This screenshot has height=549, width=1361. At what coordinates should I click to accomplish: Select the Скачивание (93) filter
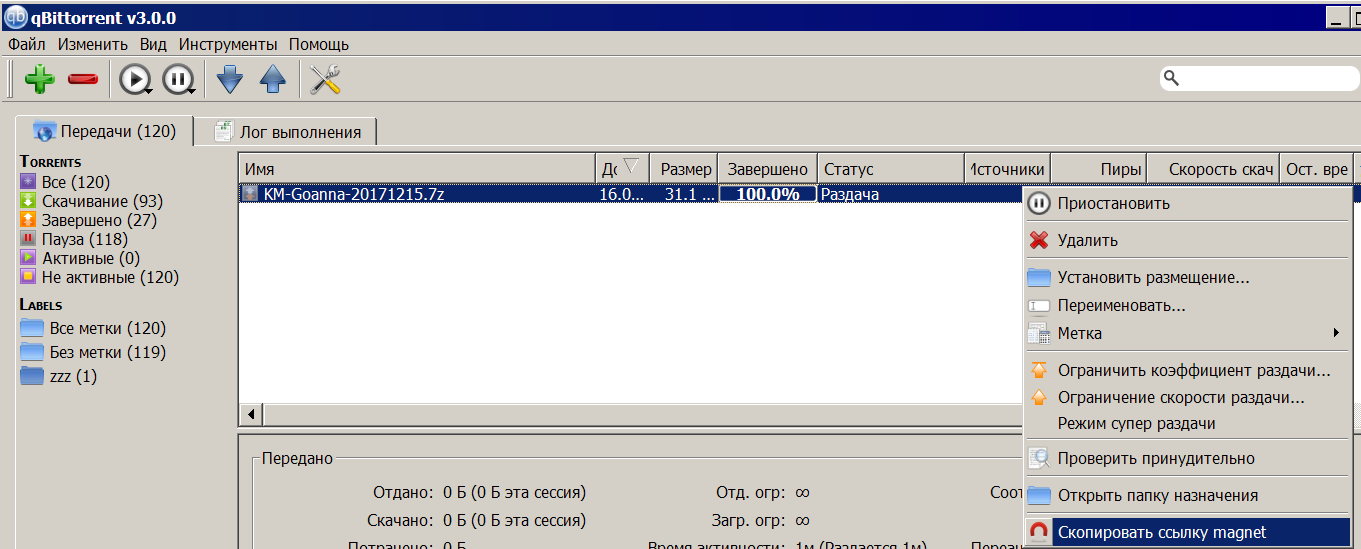91,201
